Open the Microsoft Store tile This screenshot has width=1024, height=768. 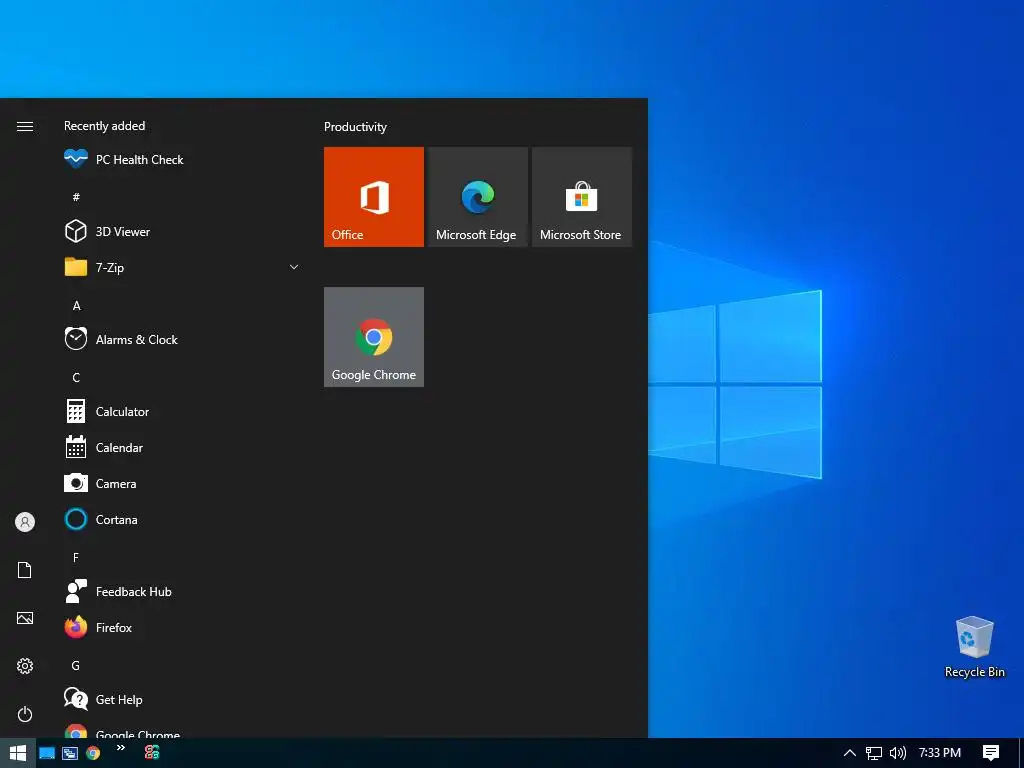[582, 197]
